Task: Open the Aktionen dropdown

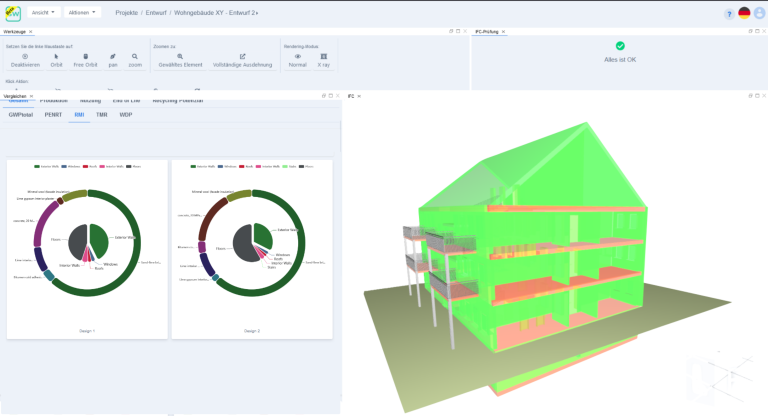Action: tap(82, 13)
